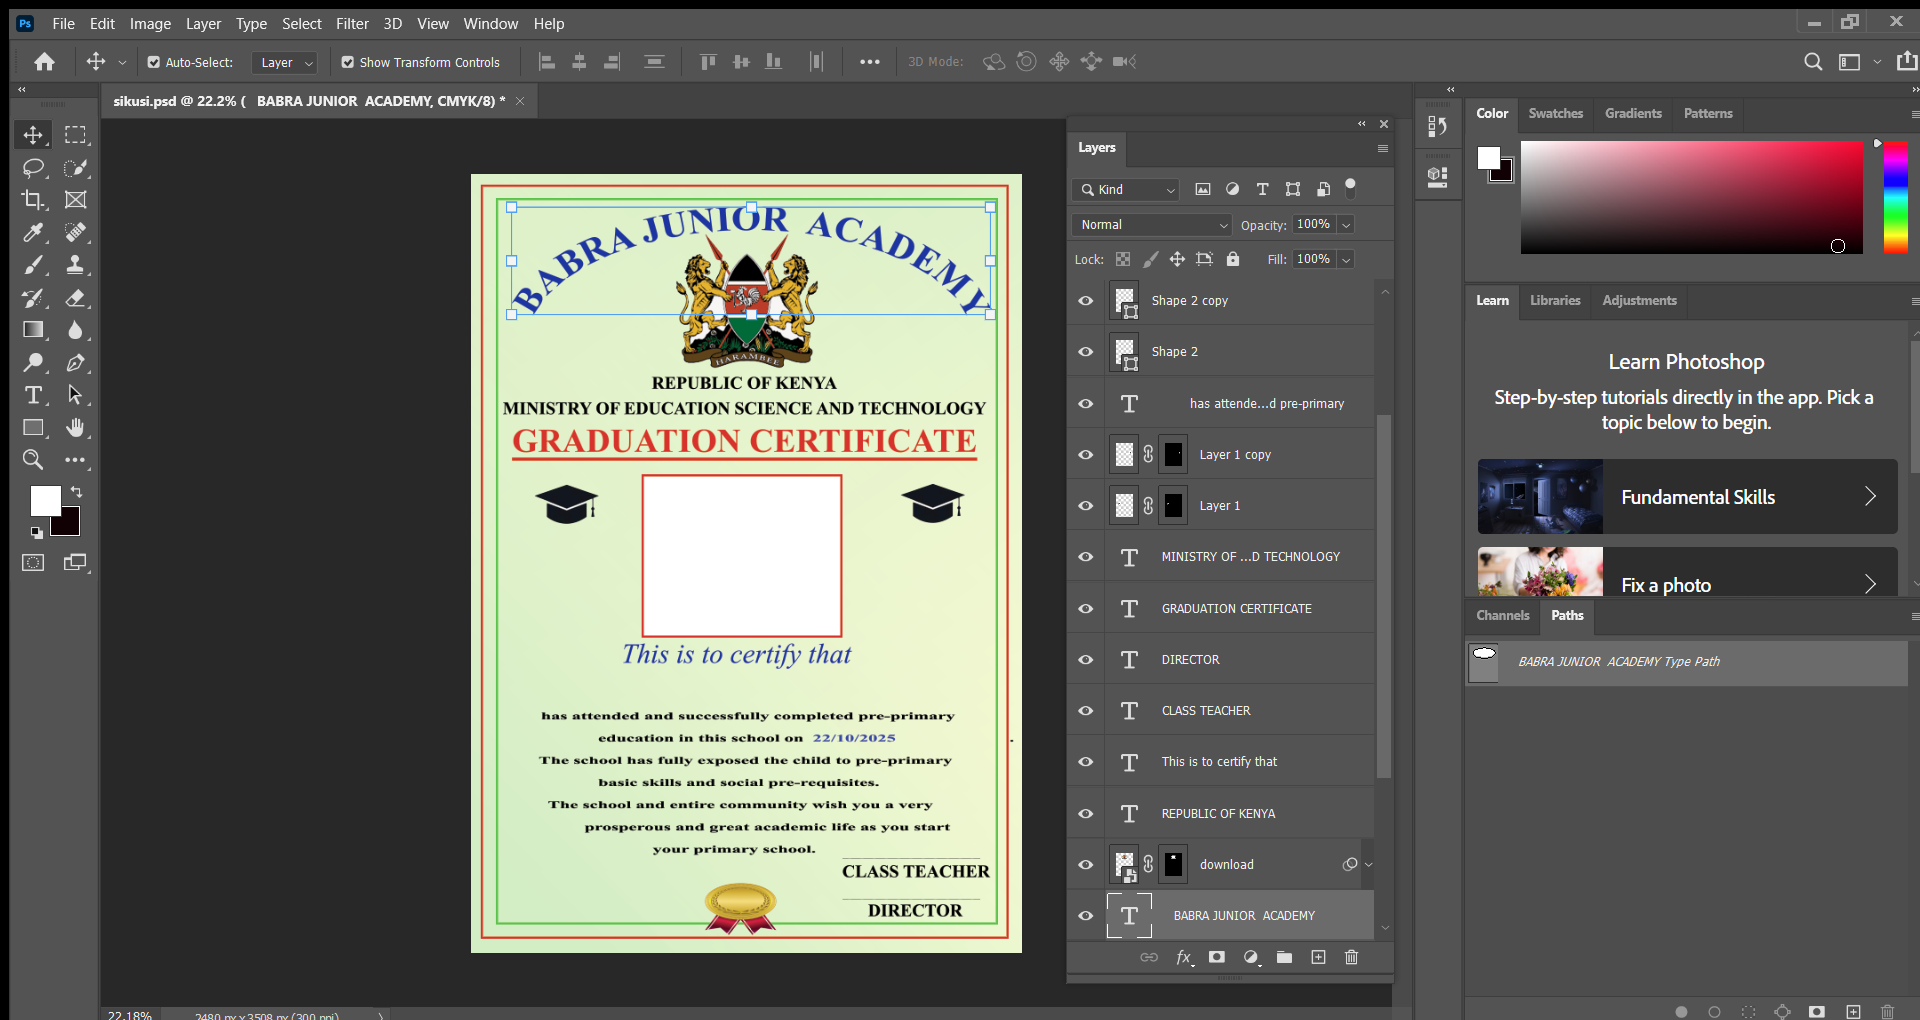Open the Filter menu
Image resolution: width=1920 pixels, height=1020 pixels.
(x=352, y=23)
